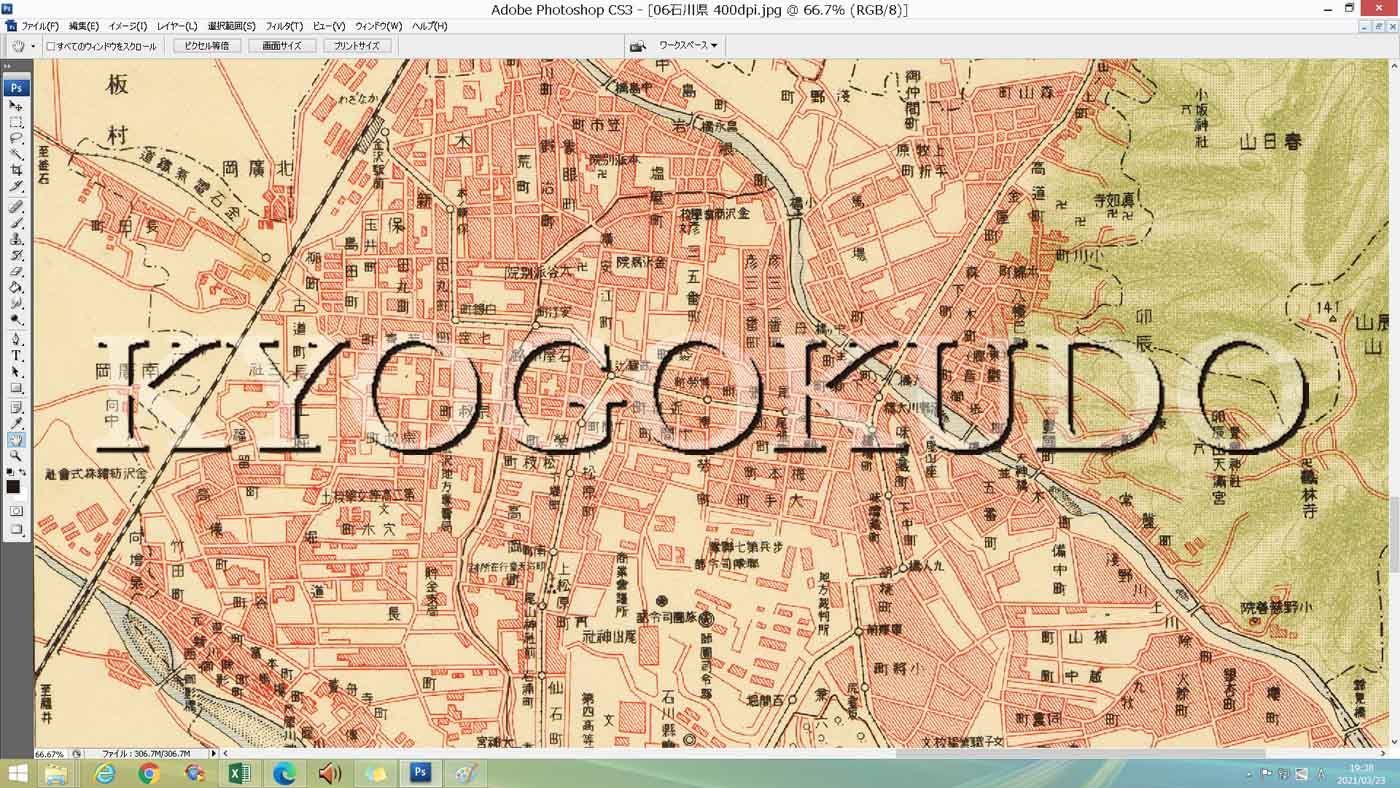Select the Zoom tool
Image resolution: width=1400 pixels, height=788 pixels.
tap(16, 455)
